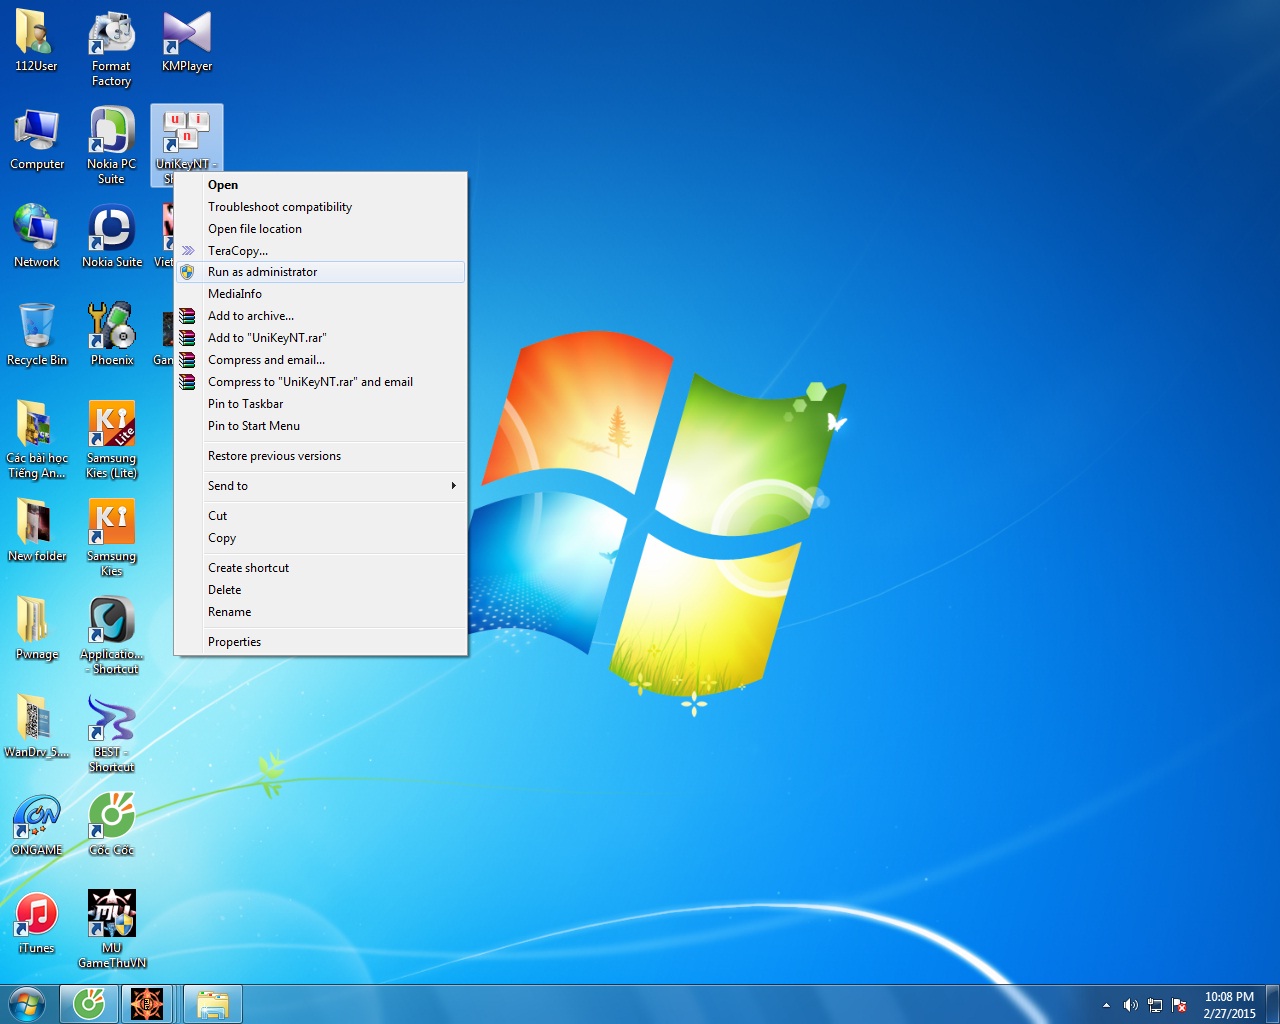Image resolution: width=1280 pixels, height=1024 pixels.
Task: Open the network status tray icon
Action: [x=1155, y=1005]
